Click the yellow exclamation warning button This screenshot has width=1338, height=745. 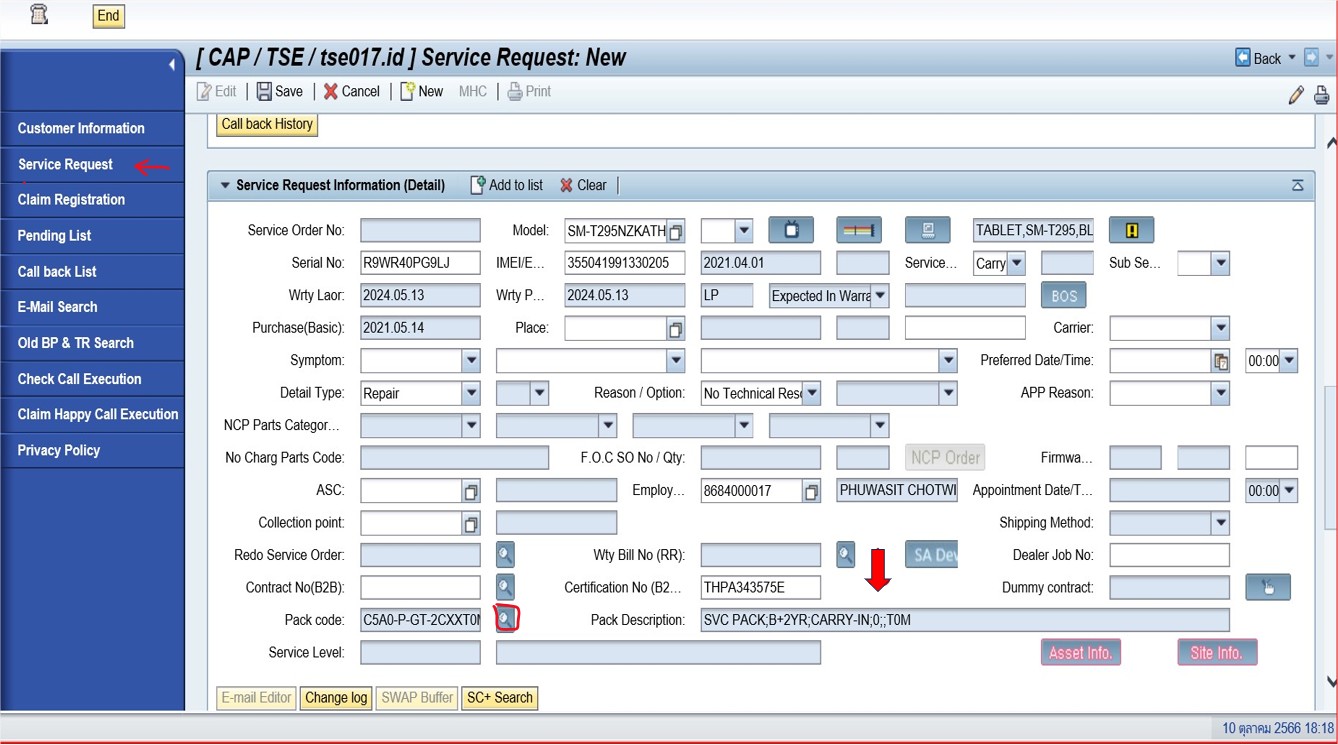tap(1131, 230)
